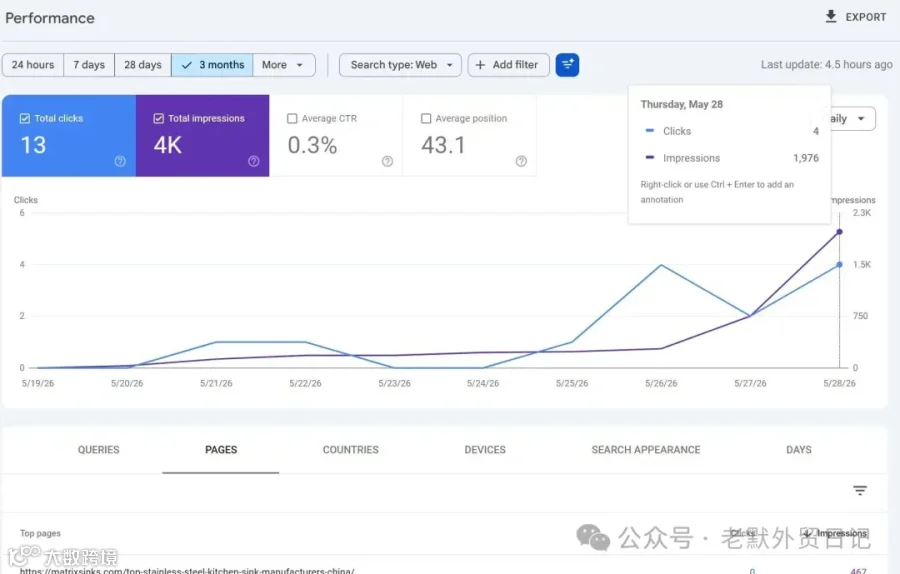Switch to the Countries tab
900x574 pixels.
(x=351, y=449)
